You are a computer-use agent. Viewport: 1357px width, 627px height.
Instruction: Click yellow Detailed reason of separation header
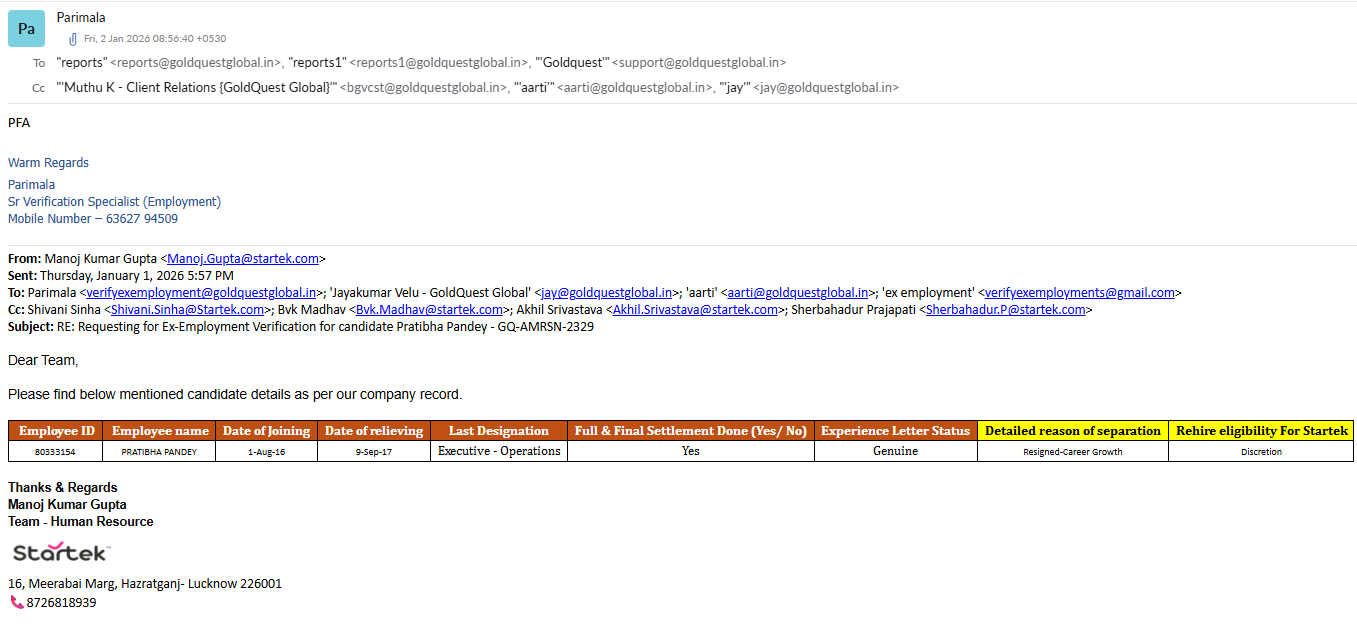pos(1072,431)
